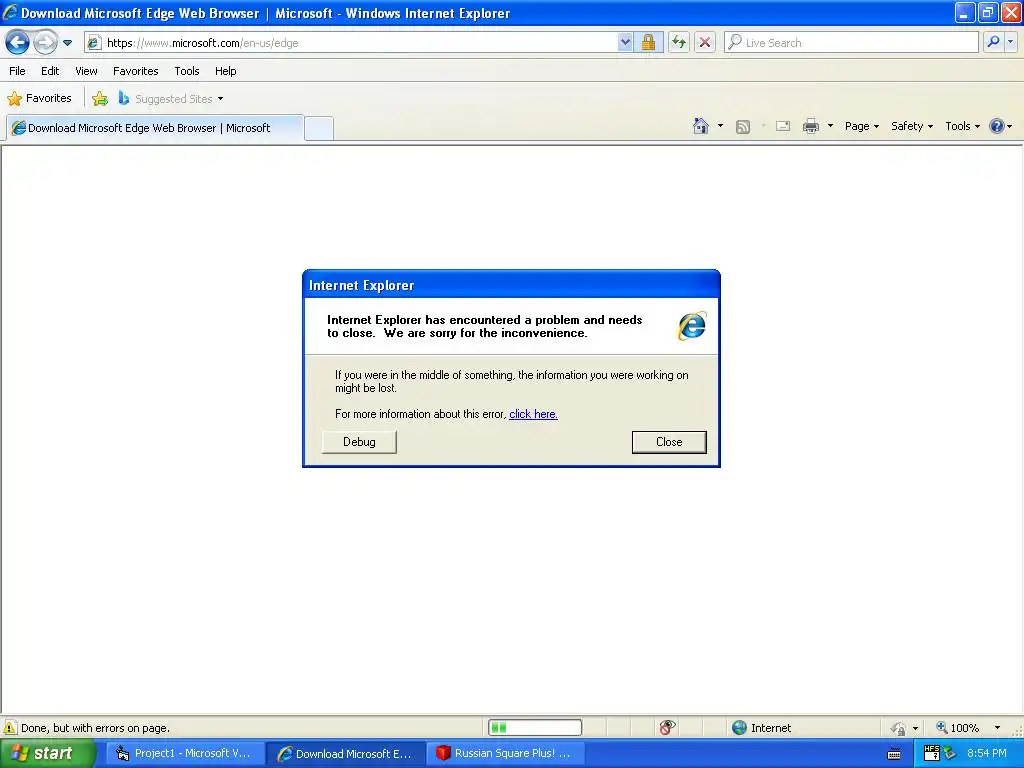Open the File menu

click(x=18, y=71)
